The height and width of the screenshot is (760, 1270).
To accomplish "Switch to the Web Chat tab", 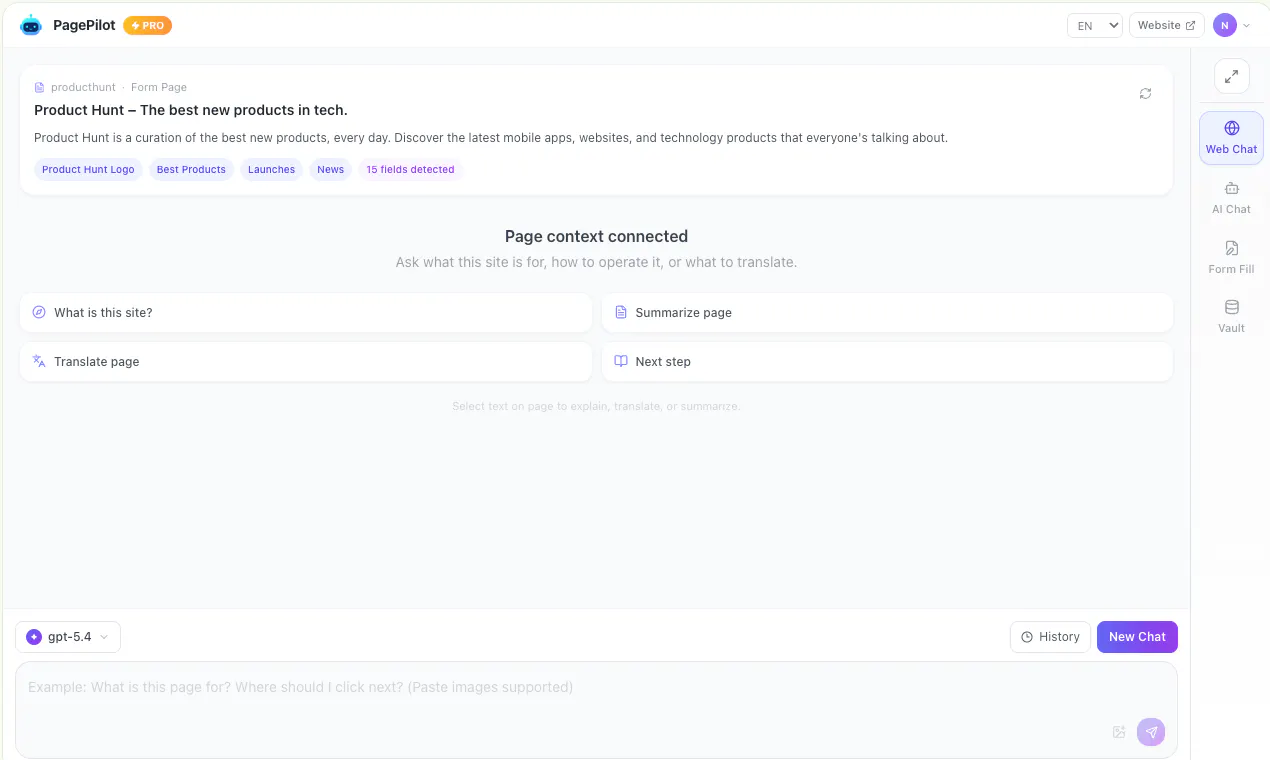I will point(1231,138).
